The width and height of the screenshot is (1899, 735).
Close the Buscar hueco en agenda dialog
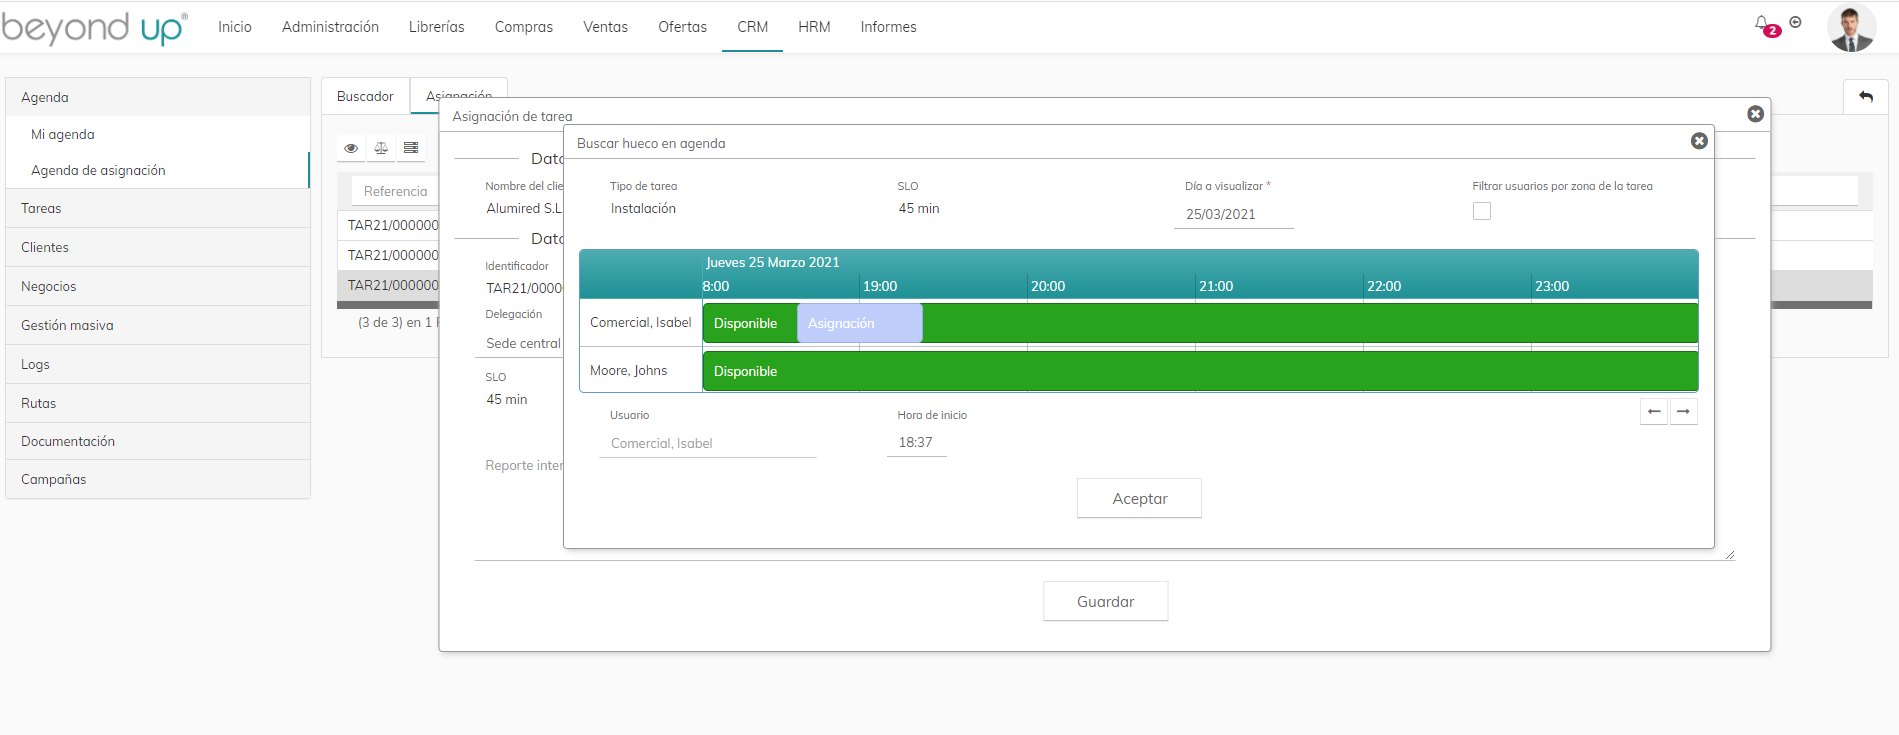point(1699,141)
